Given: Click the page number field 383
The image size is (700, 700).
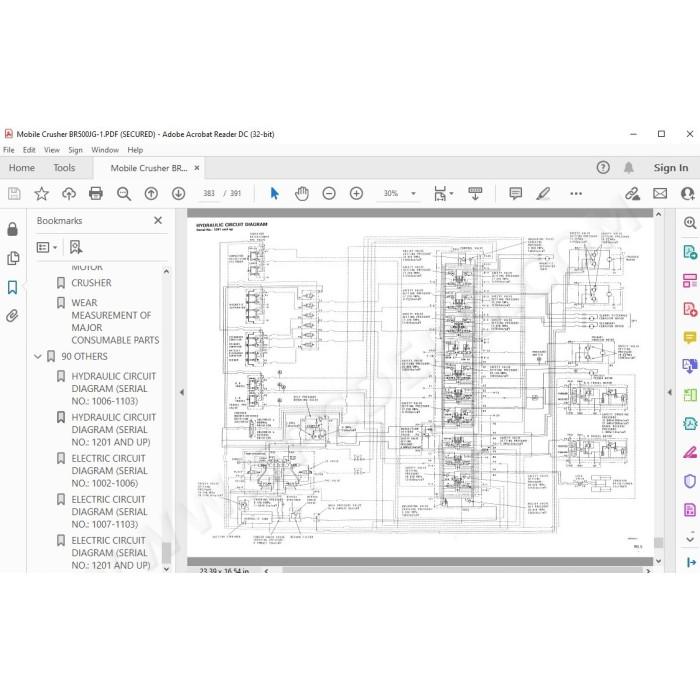Looking at the screenshot, I should (x=209, y=193).
